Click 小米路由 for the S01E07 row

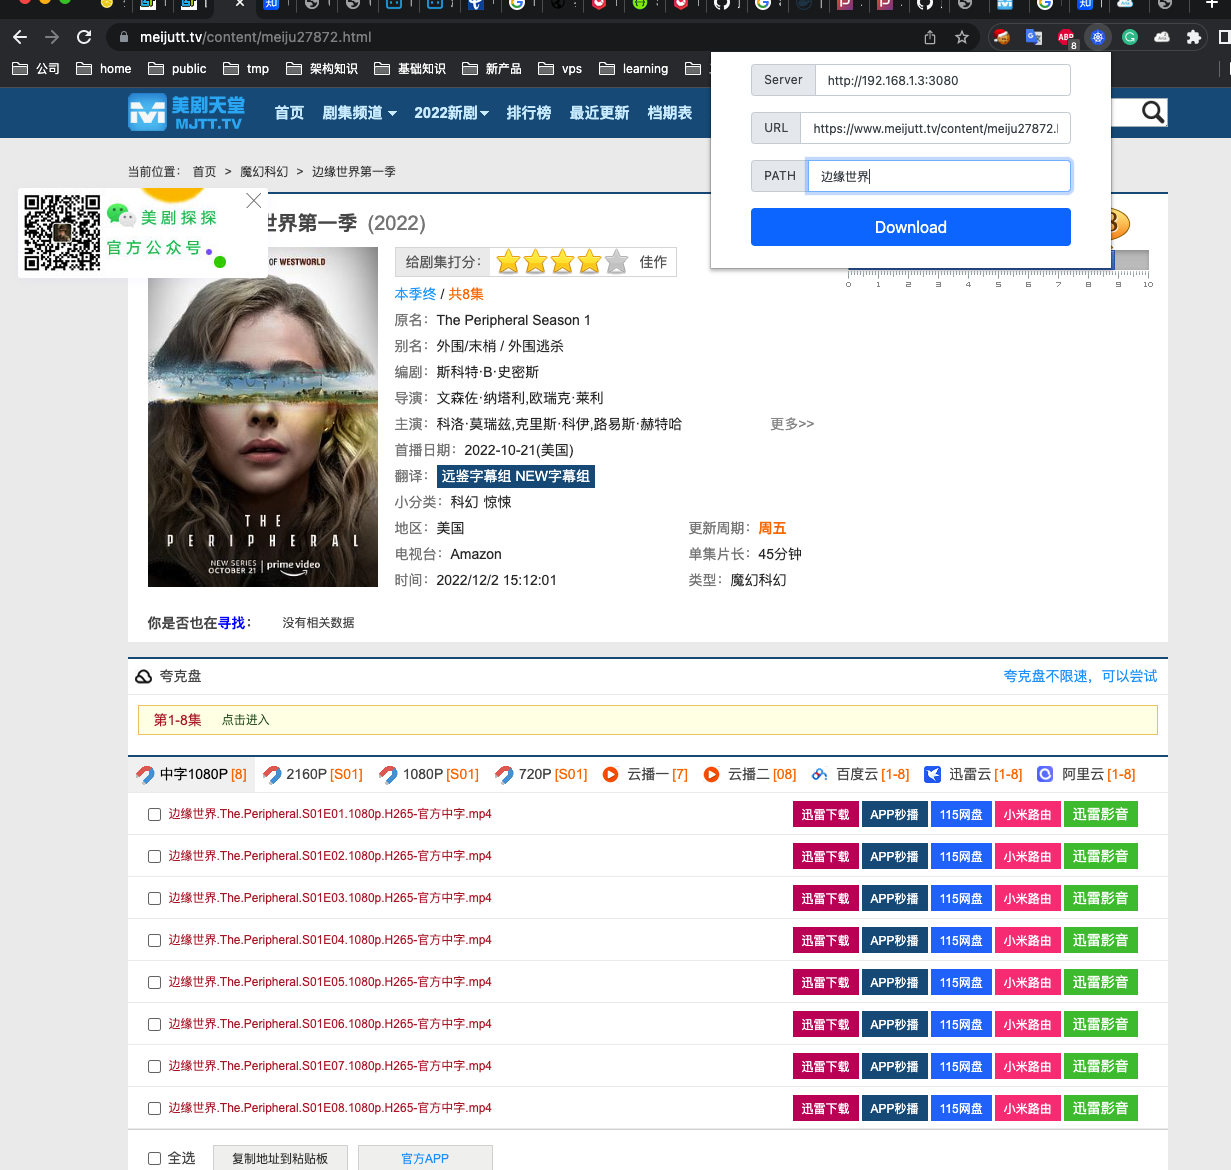click(1028, 1067)
